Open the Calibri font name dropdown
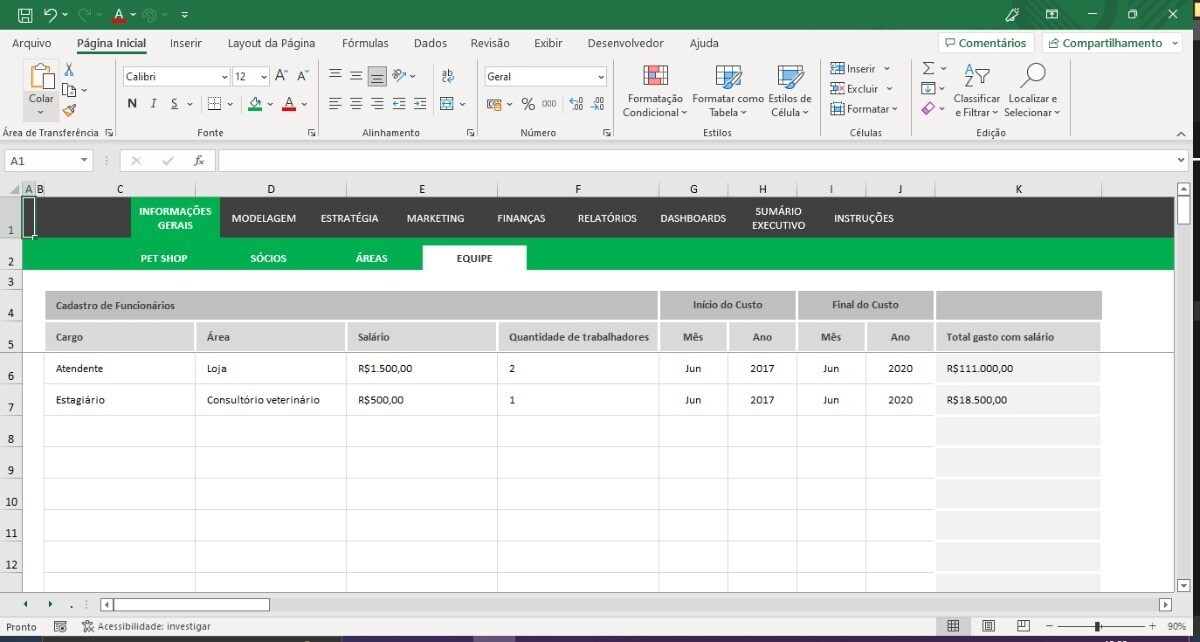 (x=224, y=77)
